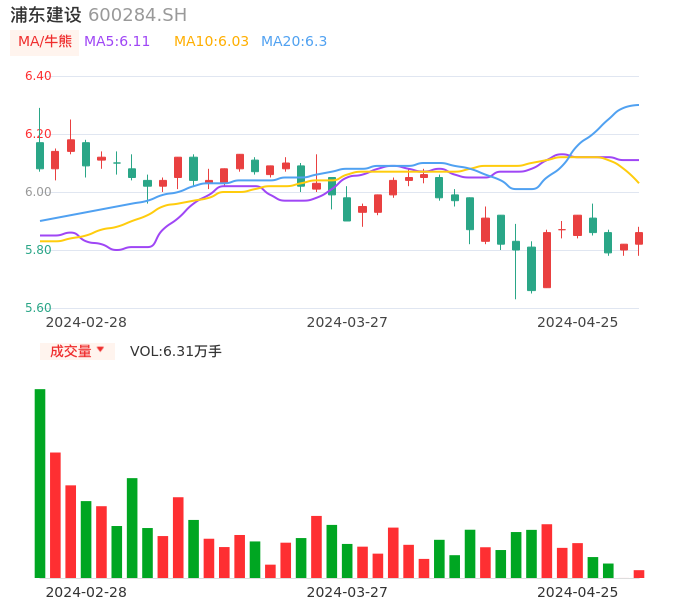Select the 5.80 price axis label
The width and height of the screenshot is (686, 606).
[x=38, y=250]
